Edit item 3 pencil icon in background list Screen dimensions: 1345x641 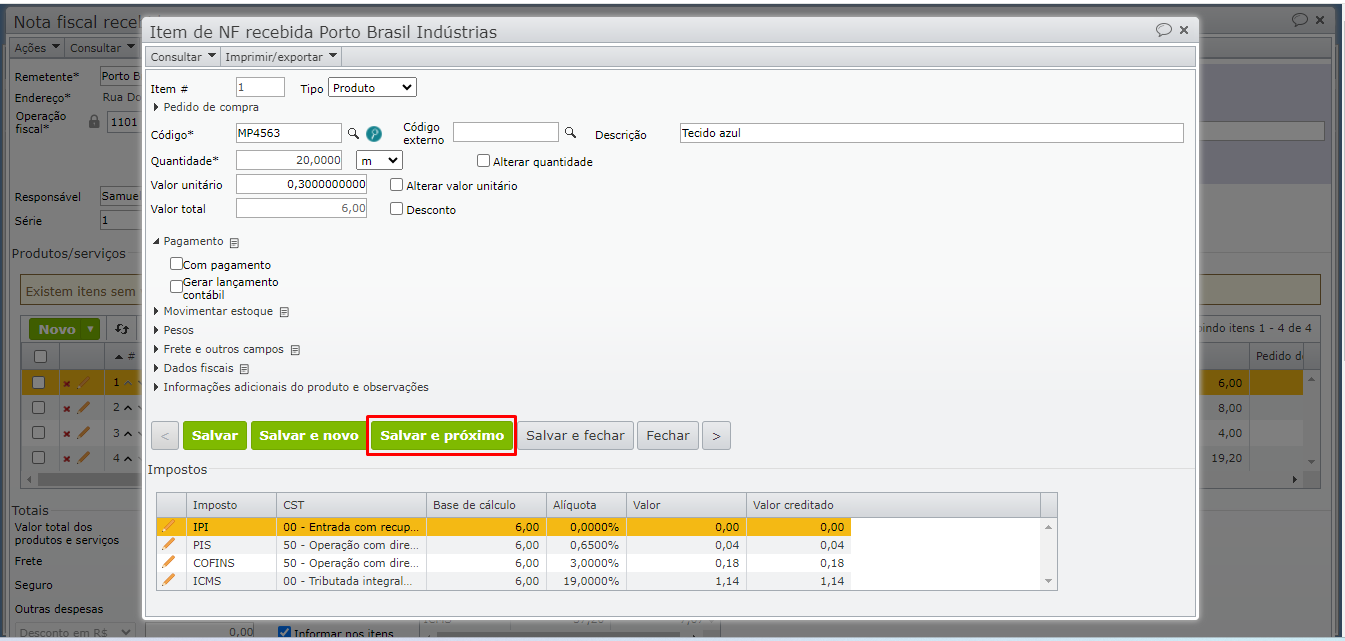click(x=84, y=433)
